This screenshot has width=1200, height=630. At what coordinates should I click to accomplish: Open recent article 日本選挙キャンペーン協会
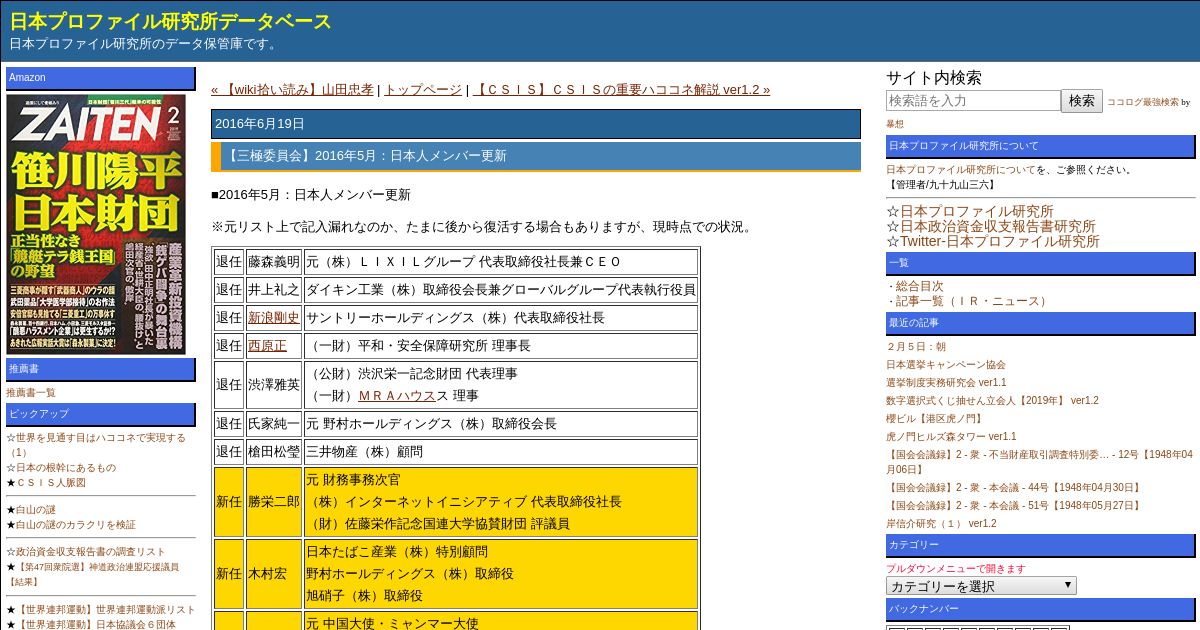[946, 365]
